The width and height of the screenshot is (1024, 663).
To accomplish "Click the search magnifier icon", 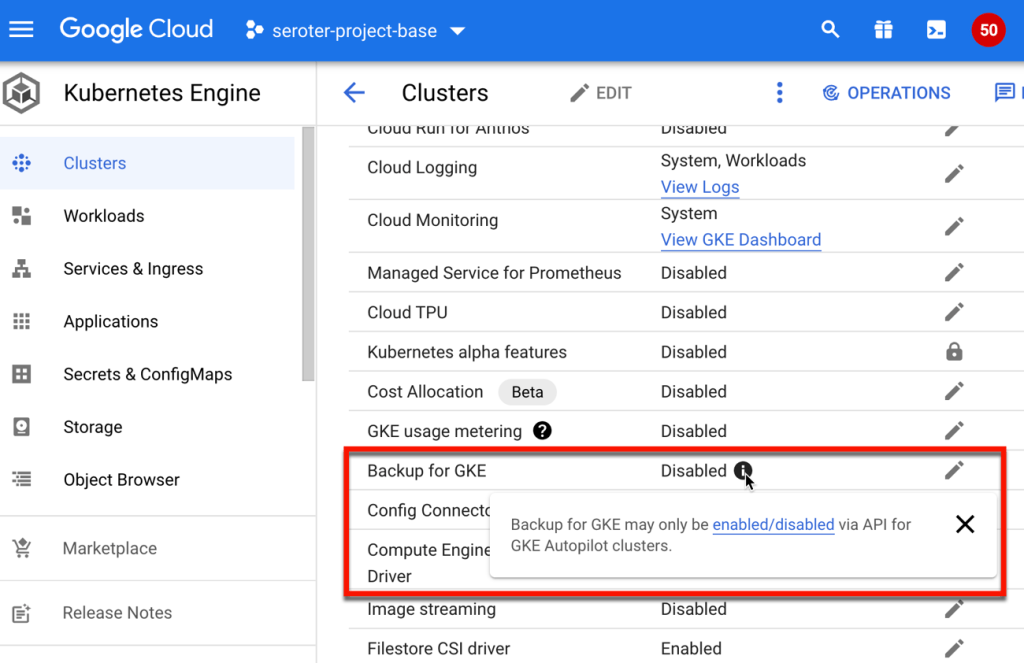I will [830, 30].
